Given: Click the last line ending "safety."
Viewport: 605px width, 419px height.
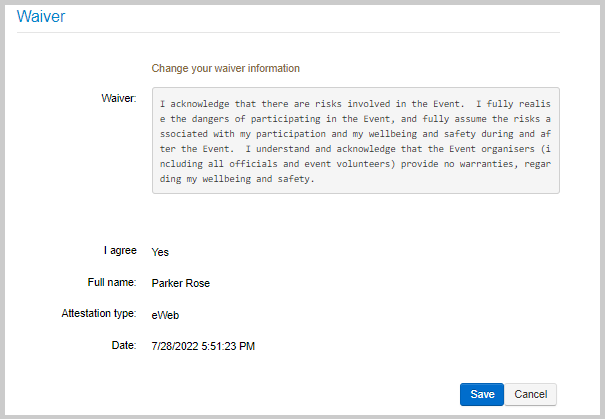Looking at the screenshot, I should coord(237,179).
